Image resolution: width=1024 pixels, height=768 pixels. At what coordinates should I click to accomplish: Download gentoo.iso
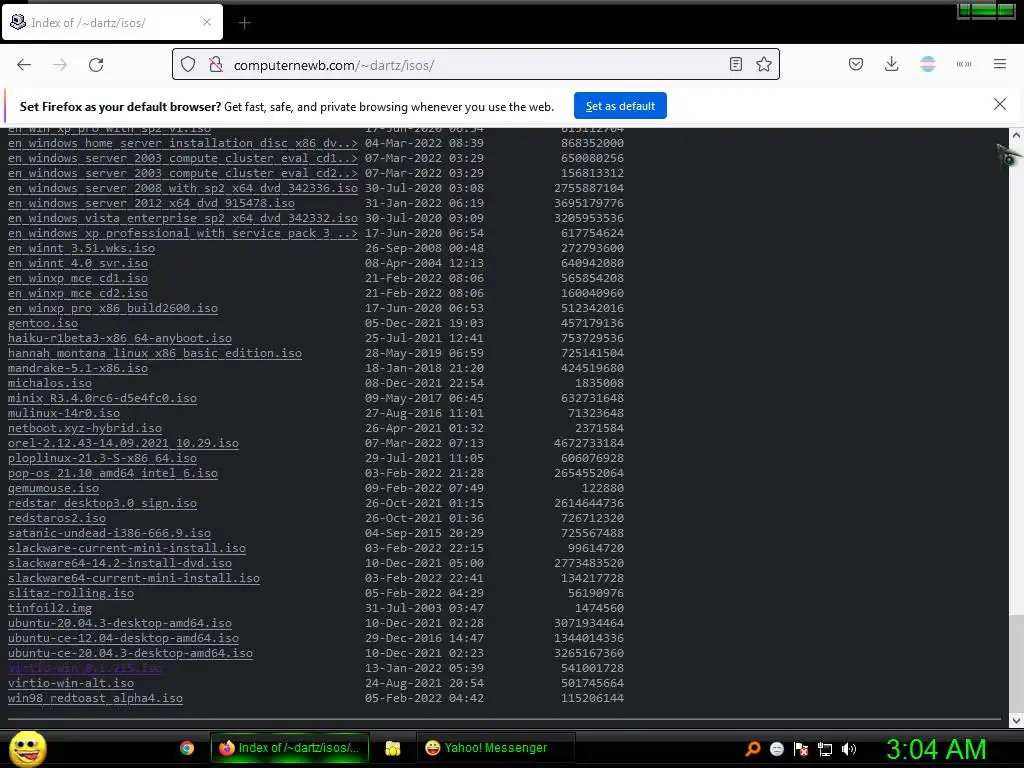pyautogui.click(x=43, y=323)
